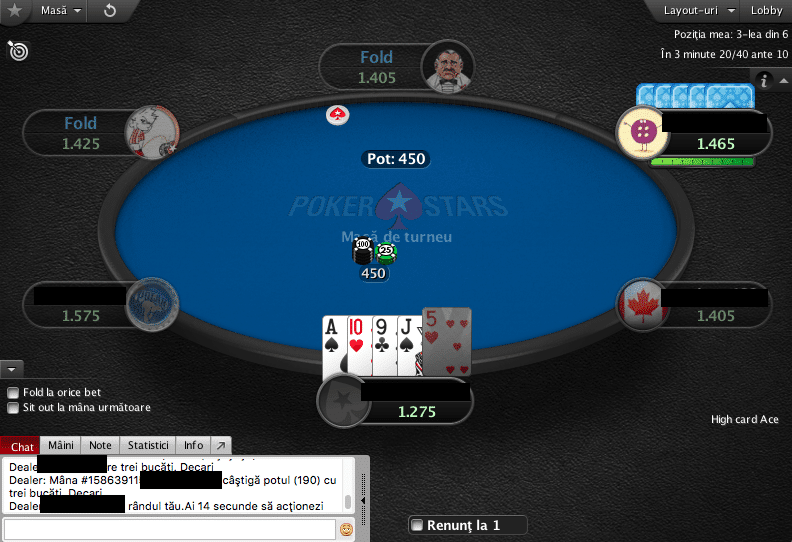Switch to the Mâini tab
792x542 pixels.
pyautogui.click(x=61, y=446)
